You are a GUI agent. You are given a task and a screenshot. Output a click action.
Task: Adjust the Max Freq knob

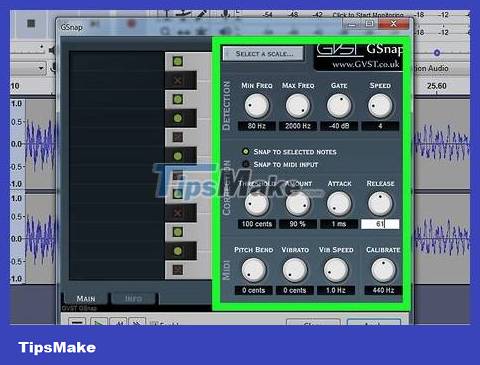[x=298, y=106]
